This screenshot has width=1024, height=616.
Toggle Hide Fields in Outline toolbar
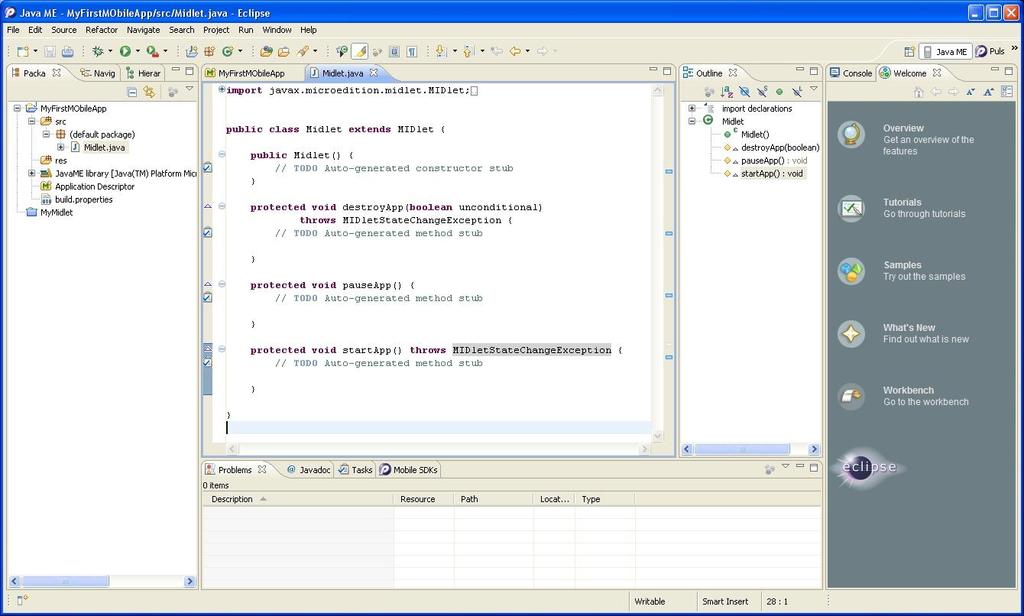(744, 92)
